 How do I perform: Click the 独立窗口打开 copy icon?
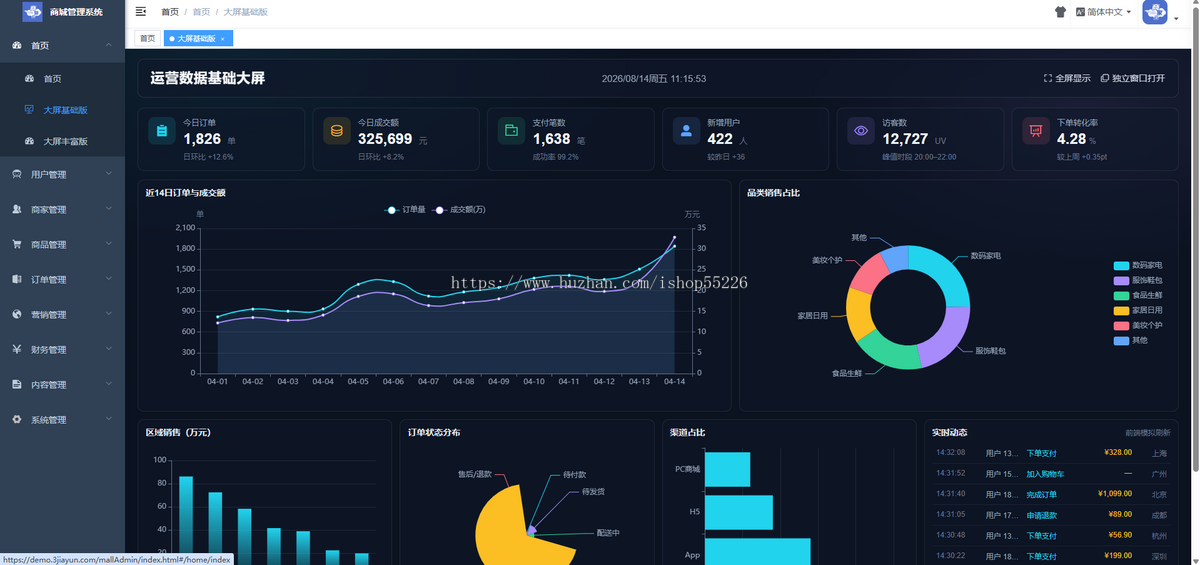tap(1105, 78)
